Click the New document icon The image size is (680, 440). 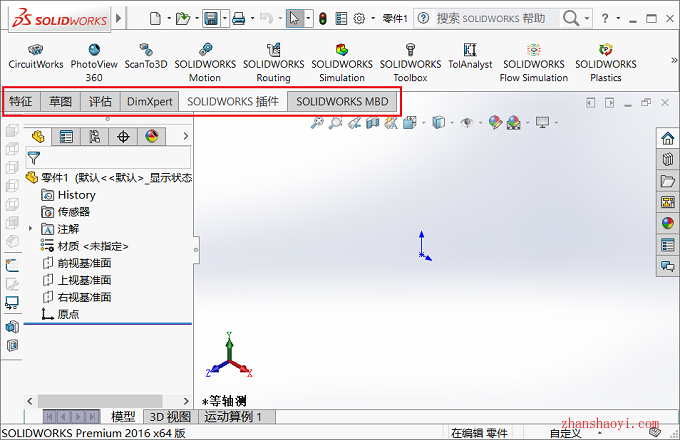[155, 19]
